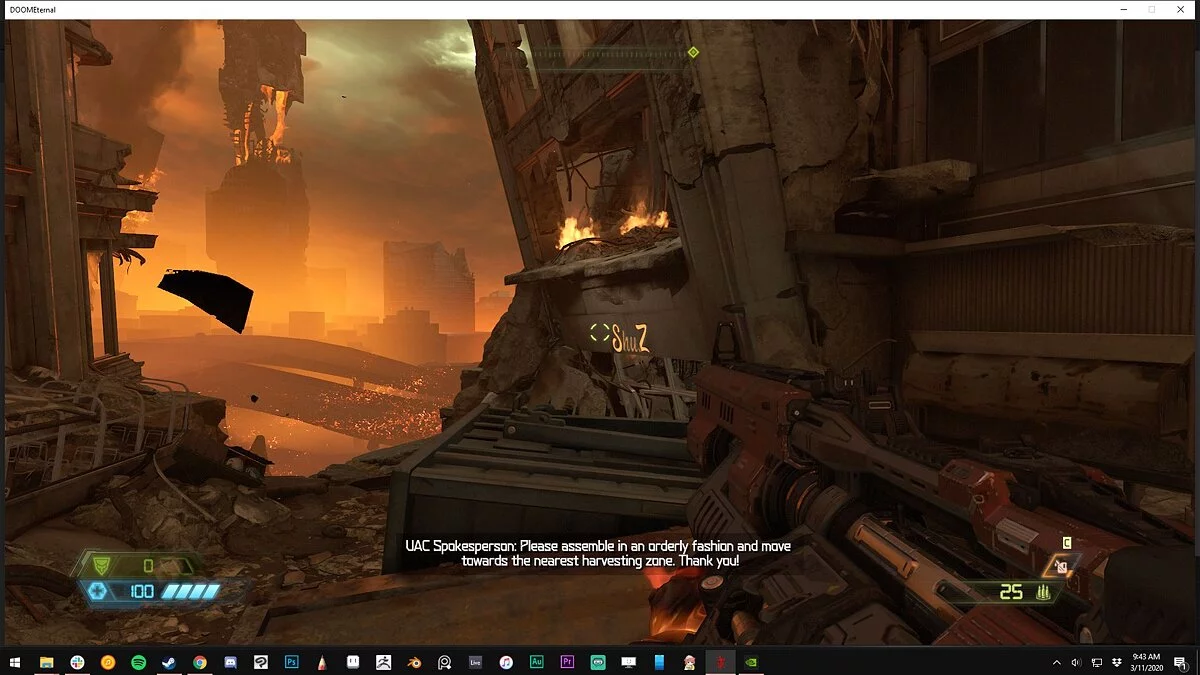Click the DOOM Eternal running taskbar icon

(720, 662)
